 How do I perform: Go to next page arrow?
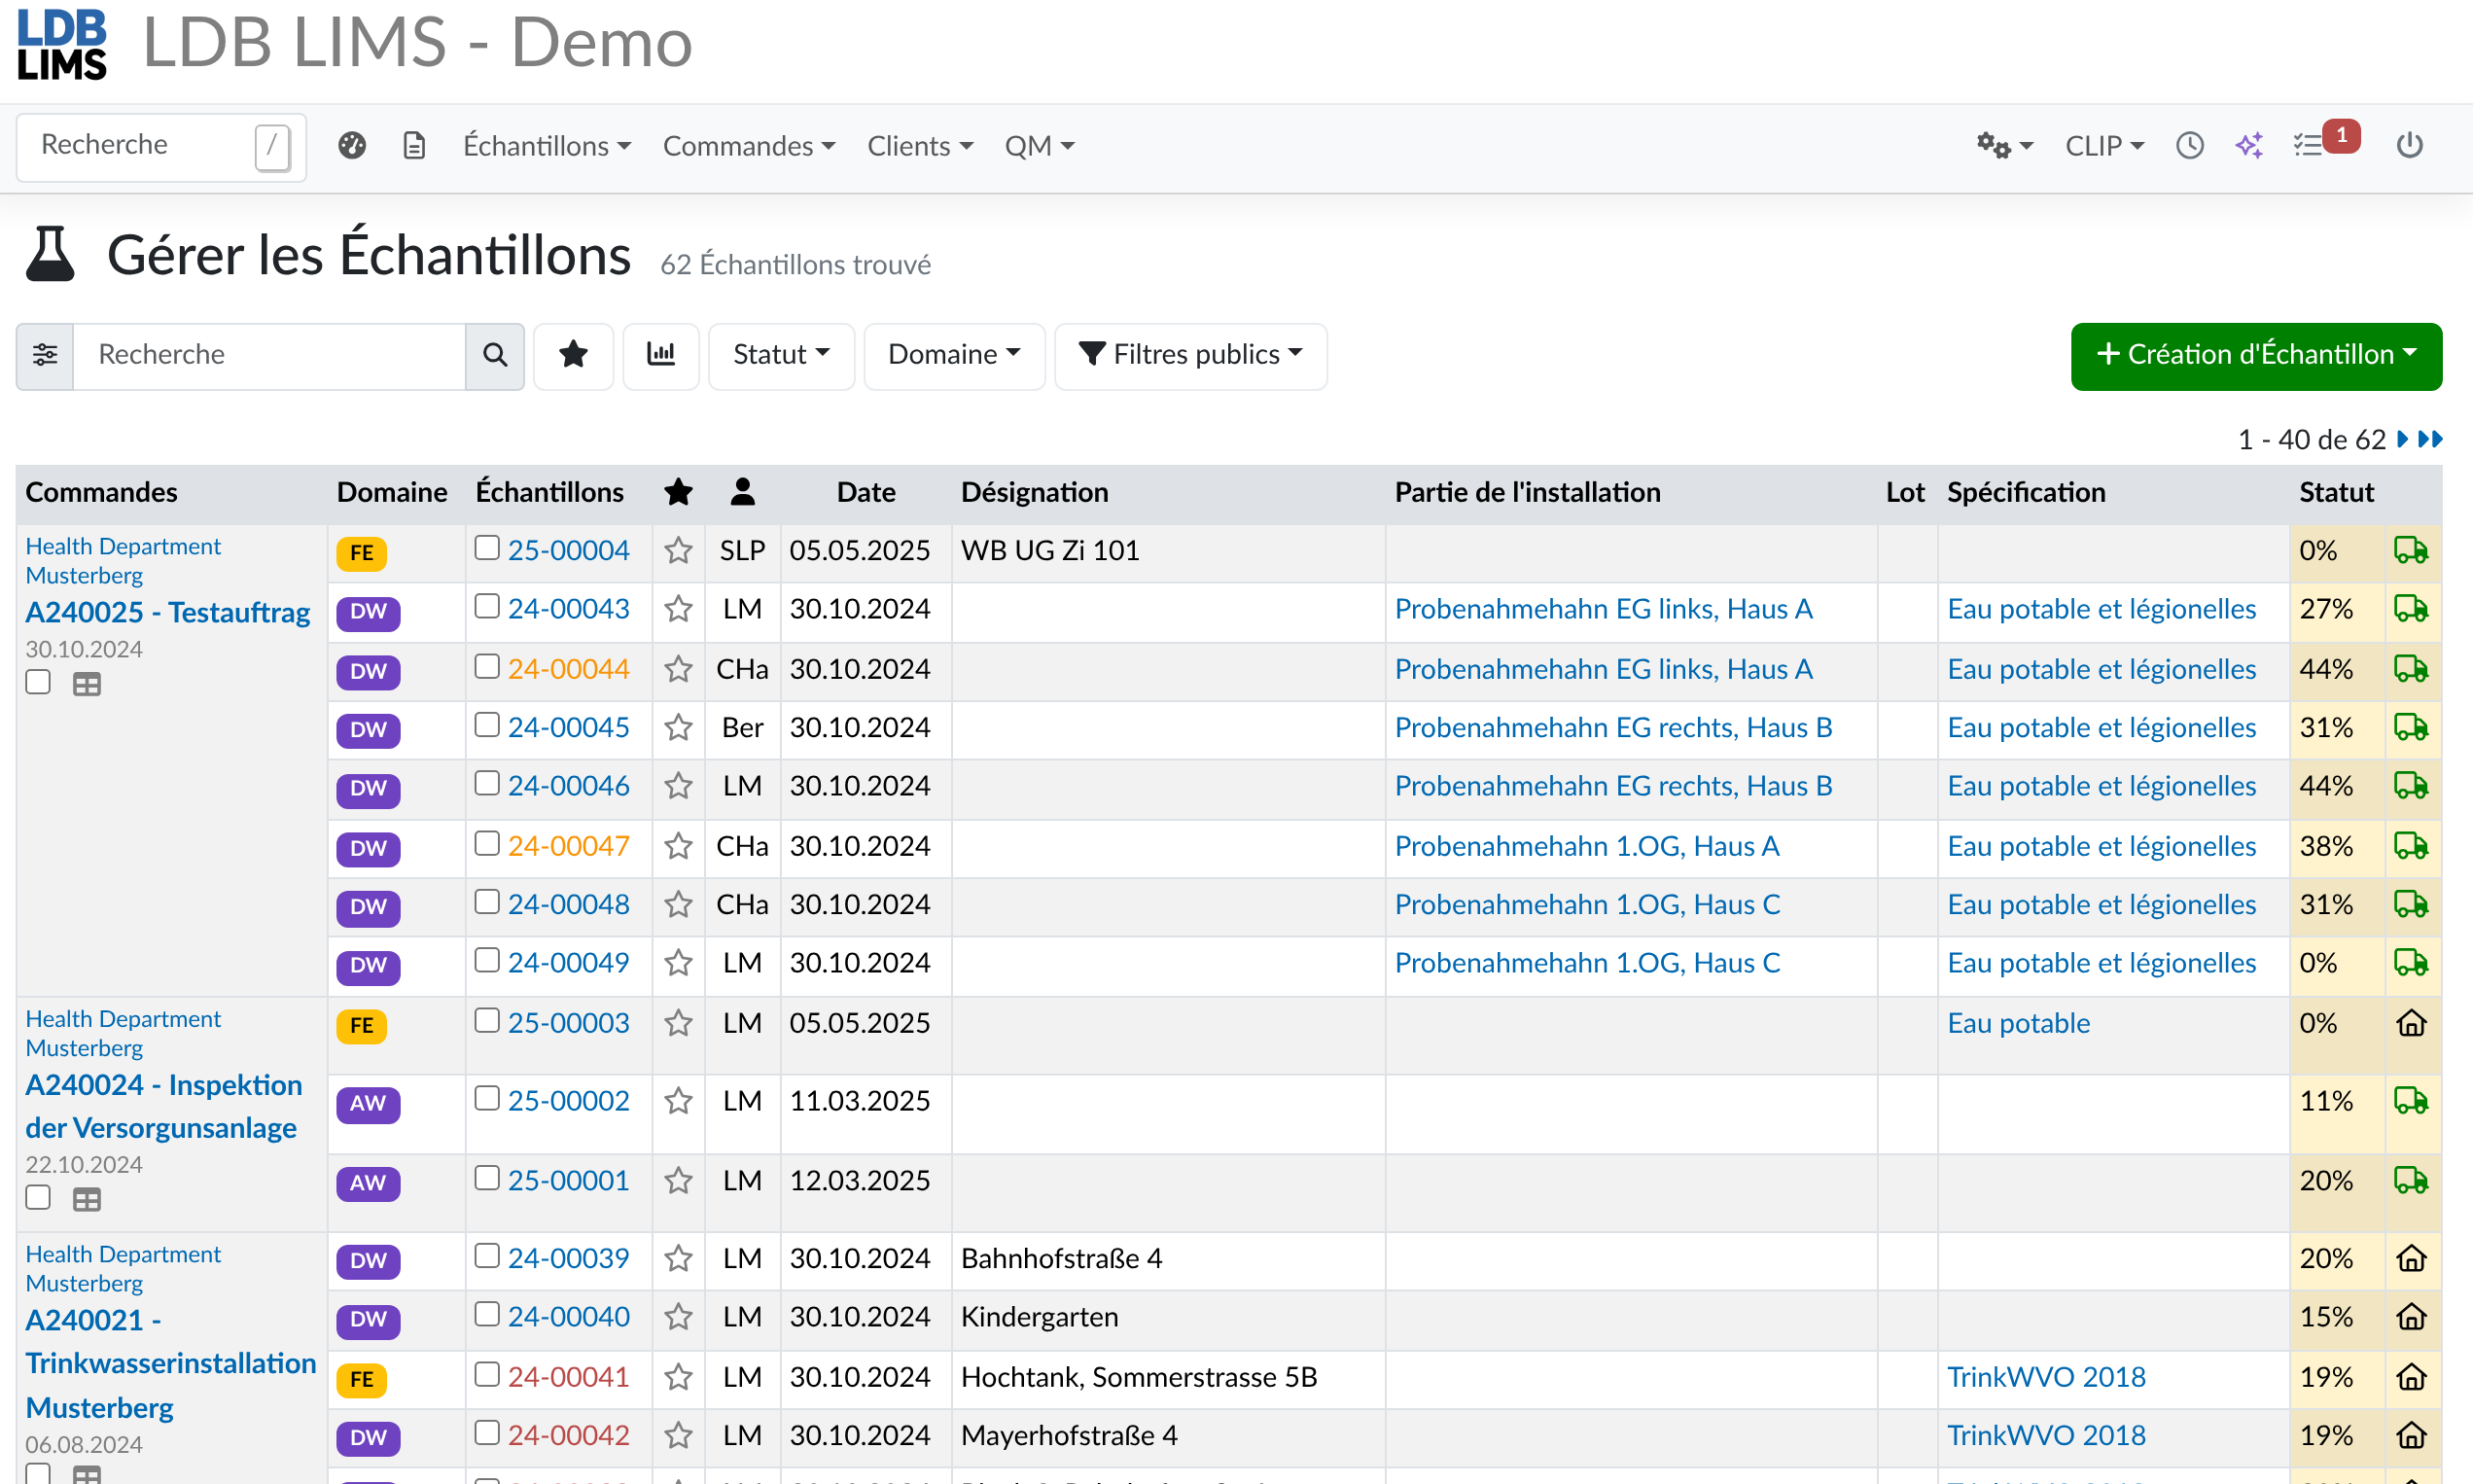point(2402,439)
